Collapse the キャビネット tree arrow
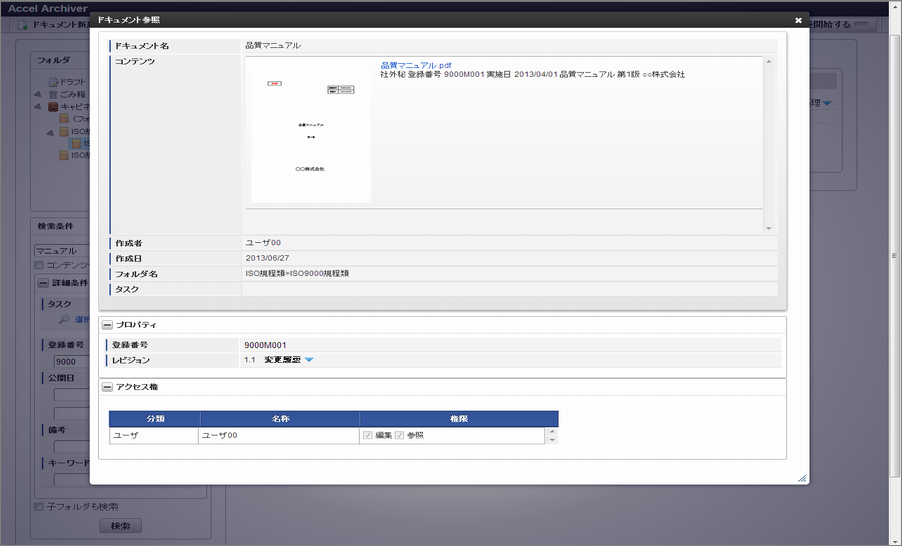Screen dimensions: 902x546 click(x=37, y=107)
